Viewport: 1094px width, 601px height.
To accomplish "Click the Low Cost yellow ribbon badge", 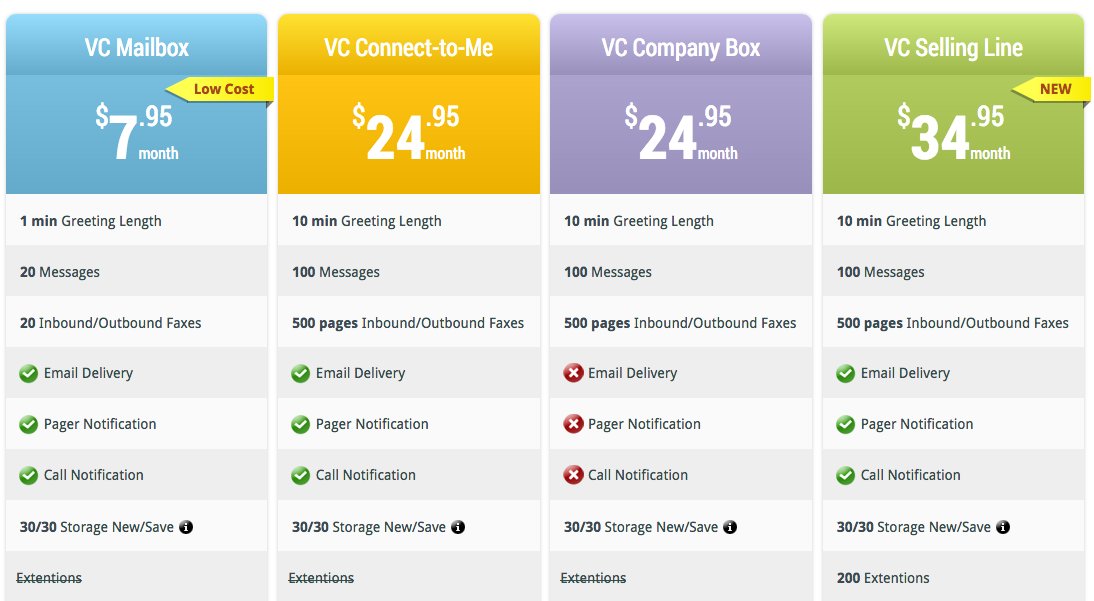I will click(x=220, y=89).
